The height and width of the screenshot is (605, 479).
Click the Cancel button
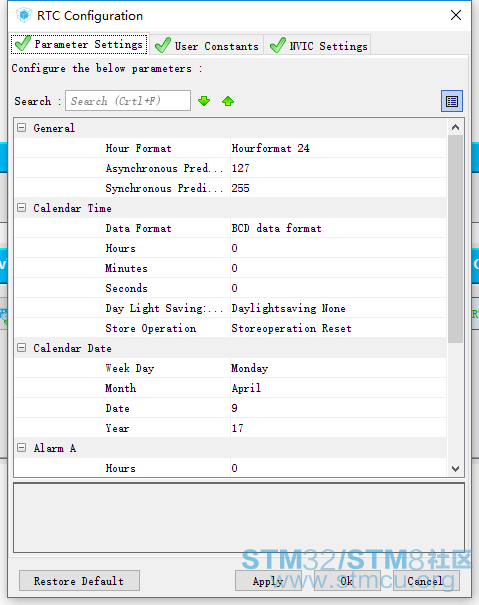[426, 581]
